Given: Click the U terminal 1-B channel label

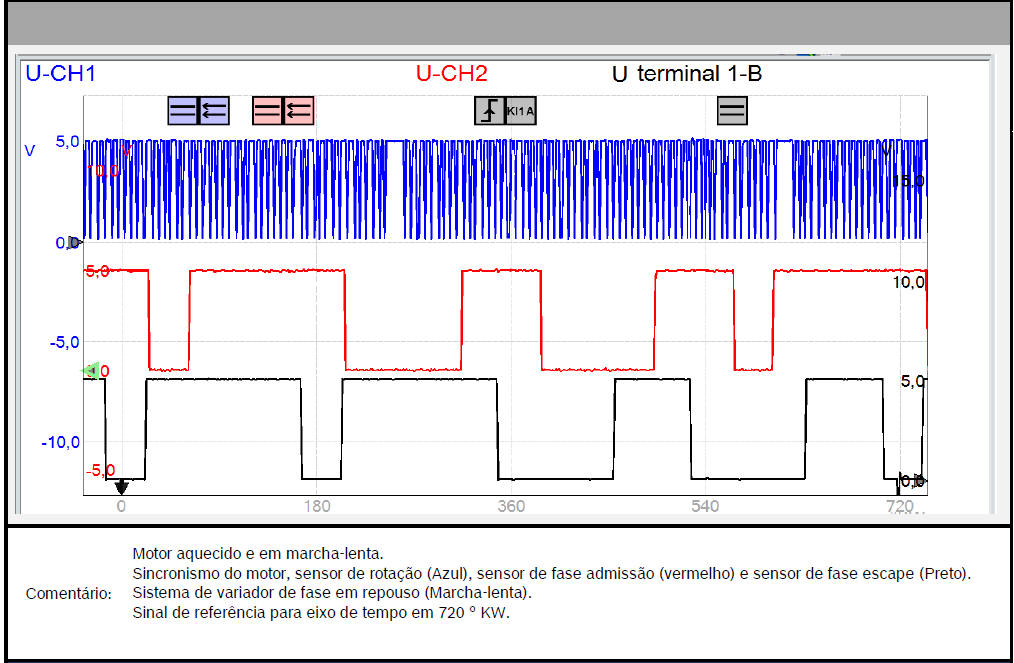Looking at the screenshot, I should pos(686,73).
